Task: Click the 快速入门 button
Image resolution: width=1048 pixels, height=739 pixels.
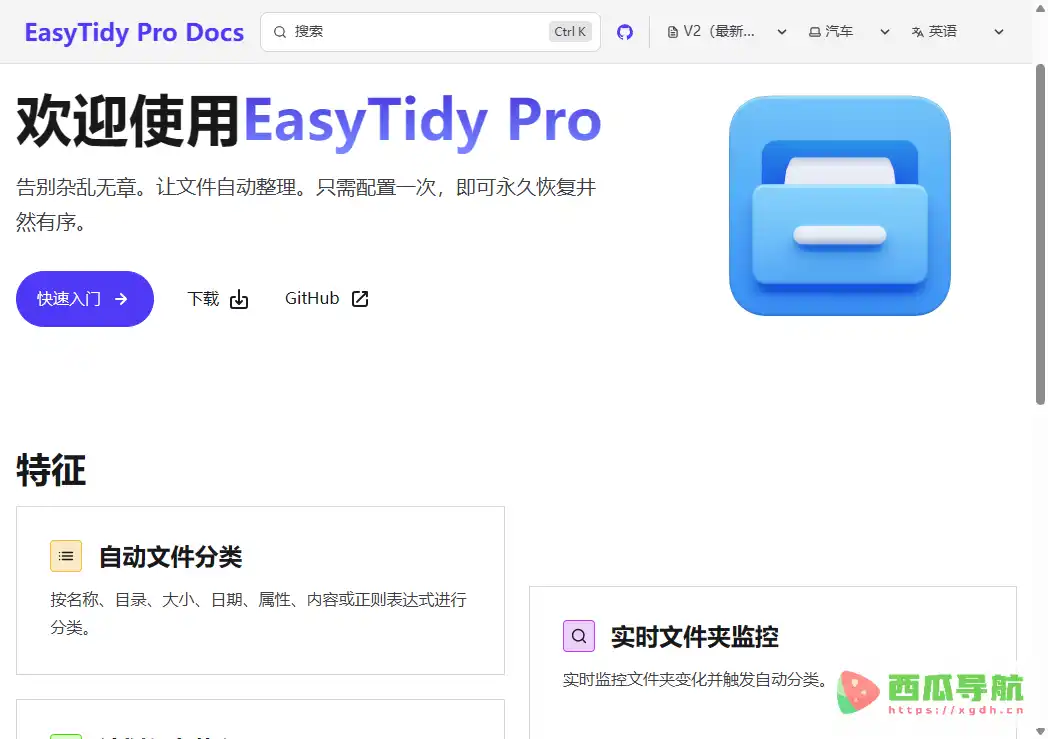Action: [85, 299]
